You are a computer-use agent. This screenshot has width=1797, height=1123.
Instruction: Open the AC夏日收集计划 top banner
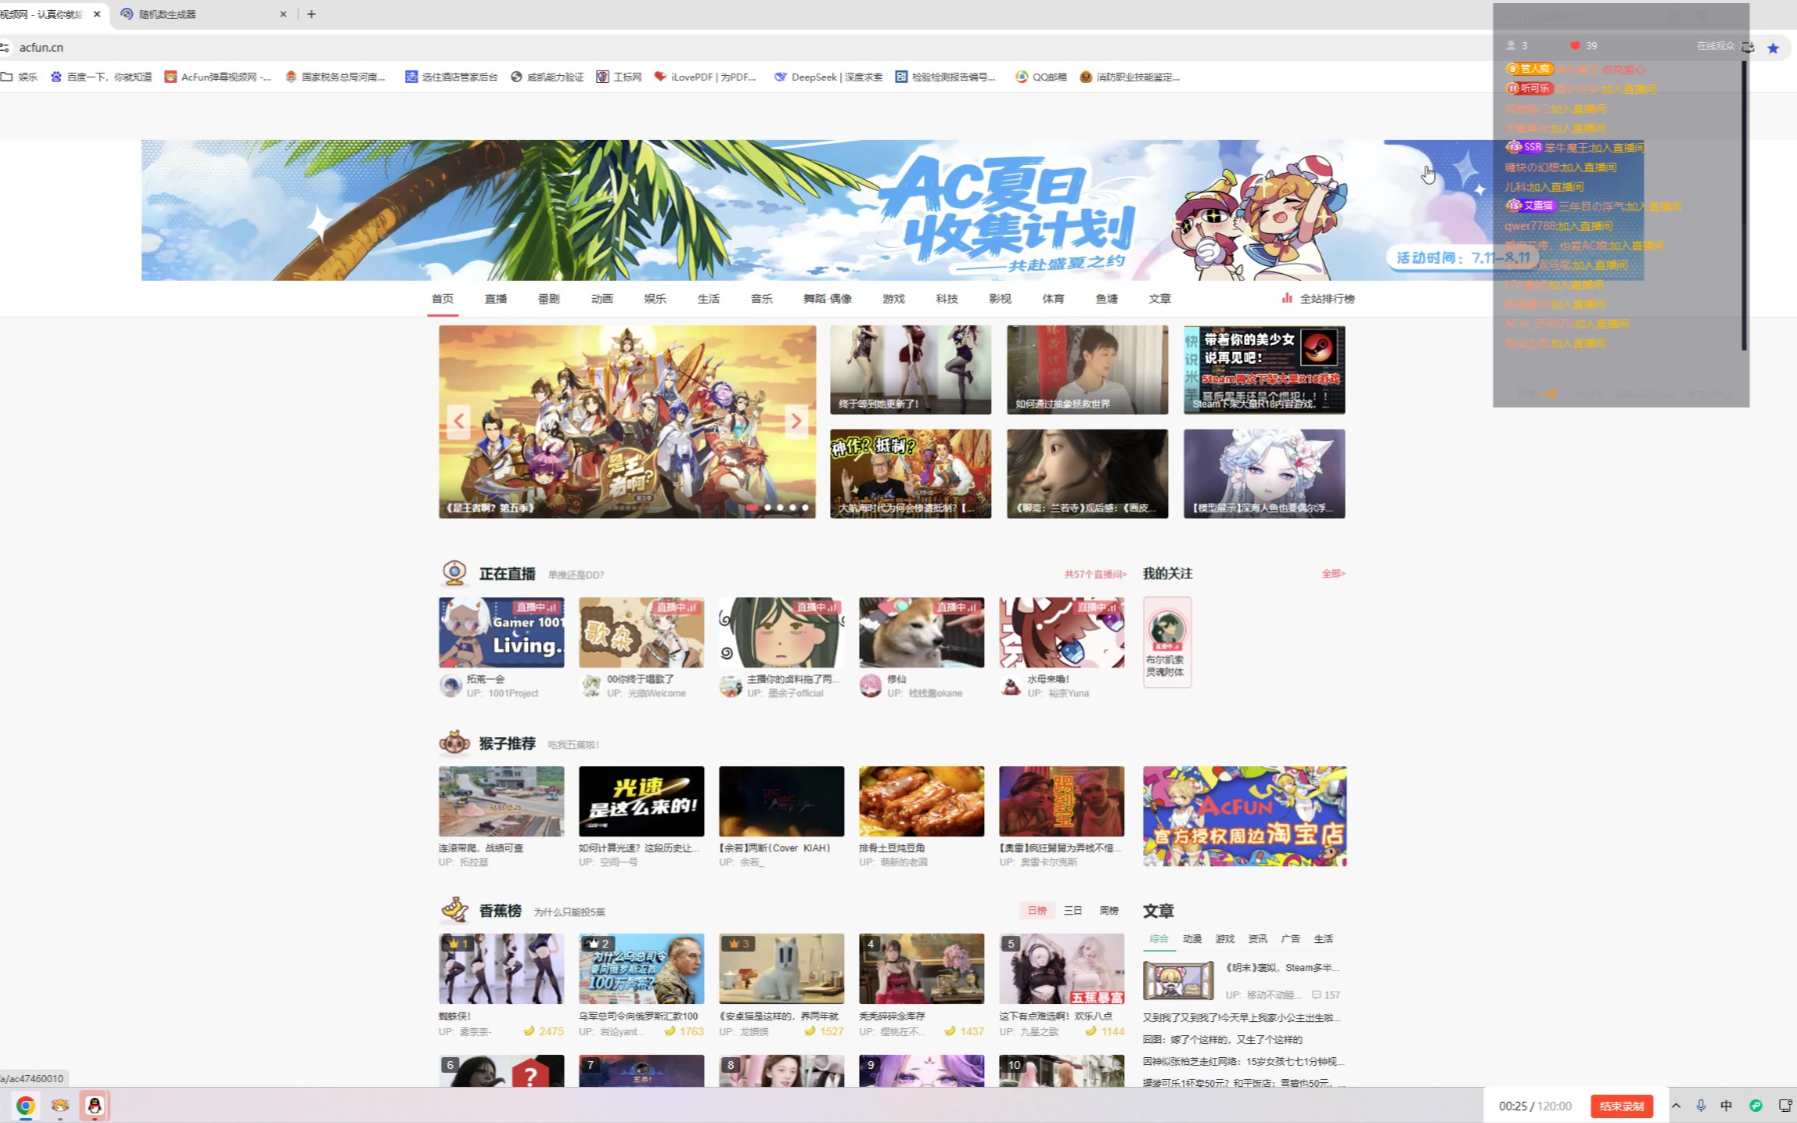click(x=892, y=210)
